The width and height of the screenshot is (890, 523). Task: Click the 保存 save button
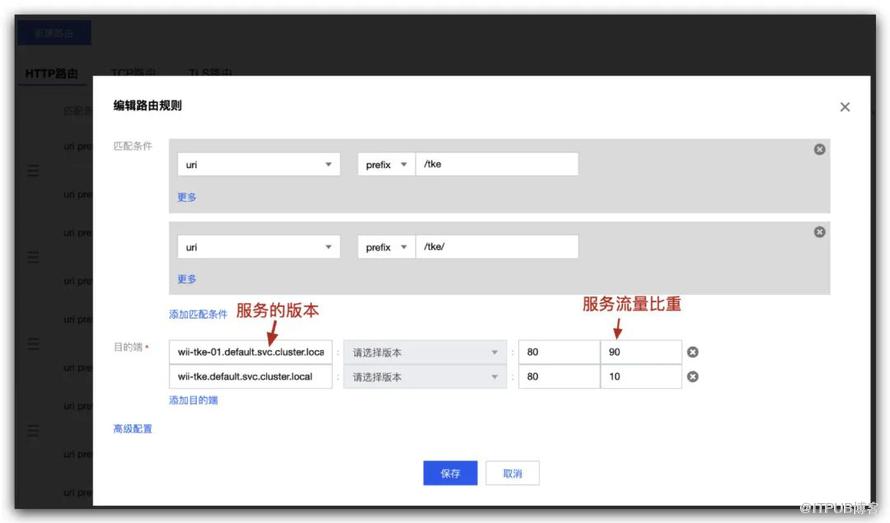tap(450, 473)
